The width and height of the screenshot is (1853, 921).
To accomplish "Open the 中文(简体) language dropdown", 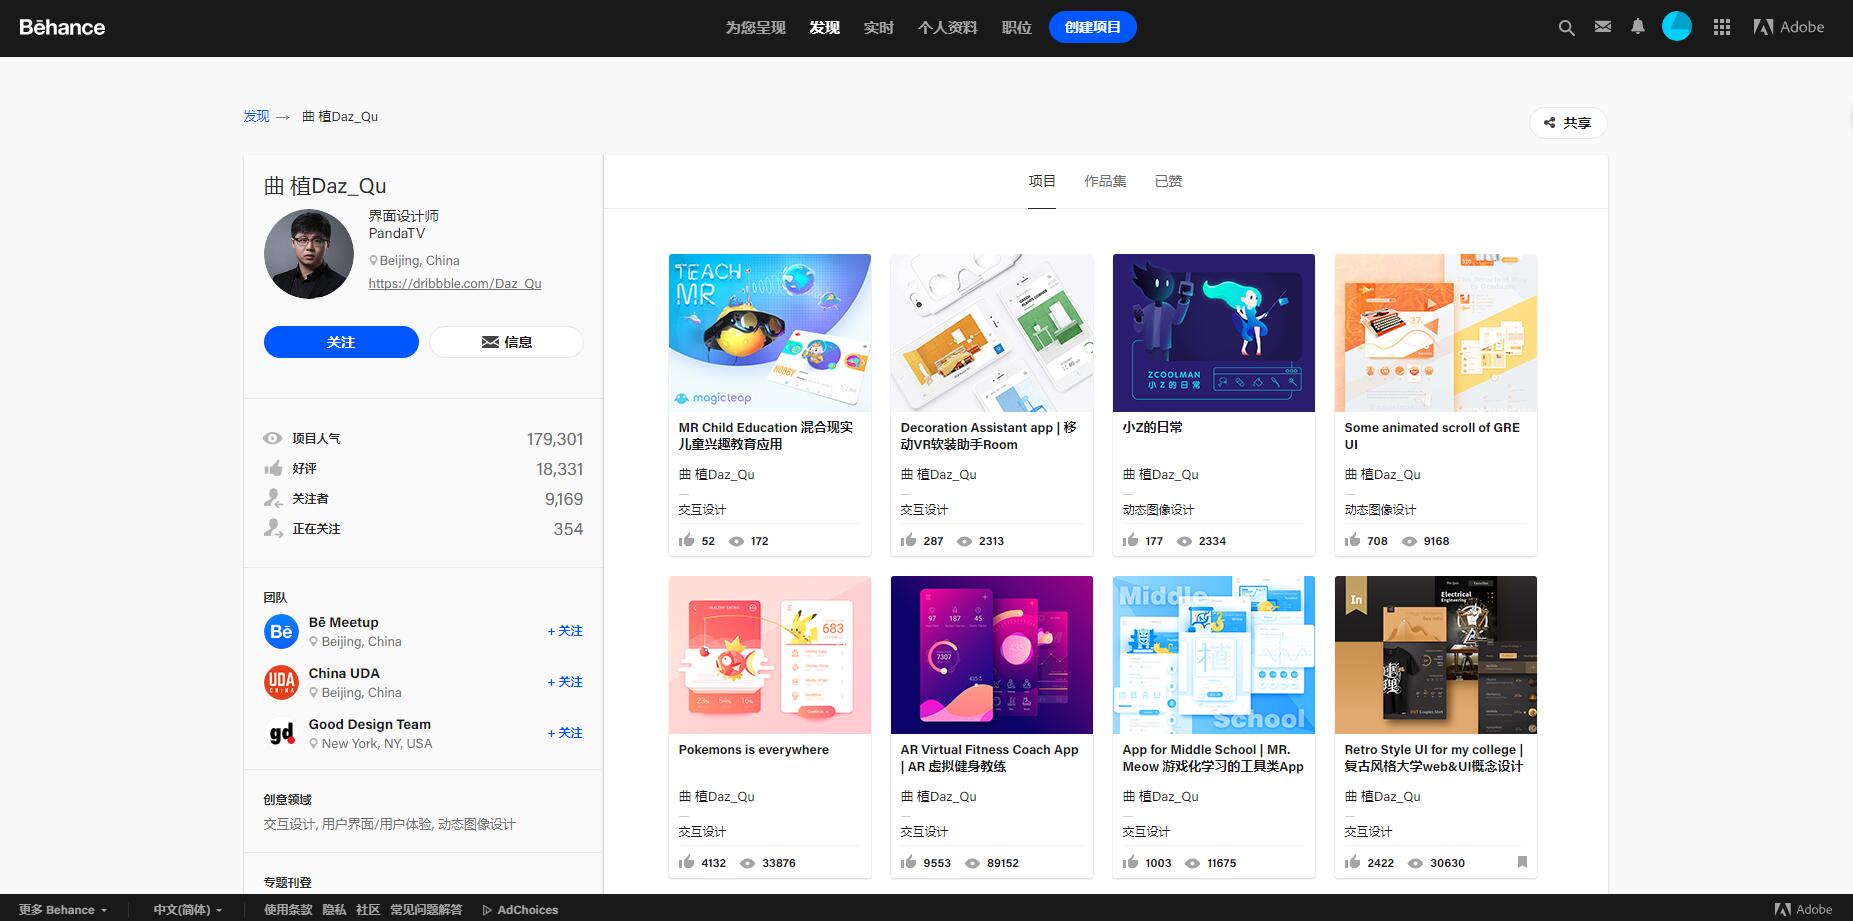I will click(187, 910).
